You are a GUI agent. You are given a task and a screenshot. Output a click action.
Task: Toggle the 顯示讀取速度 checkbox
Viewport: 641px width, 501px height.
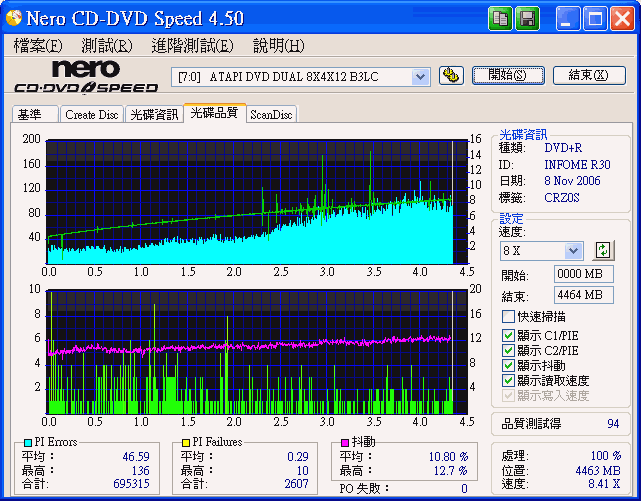(508, 380)
